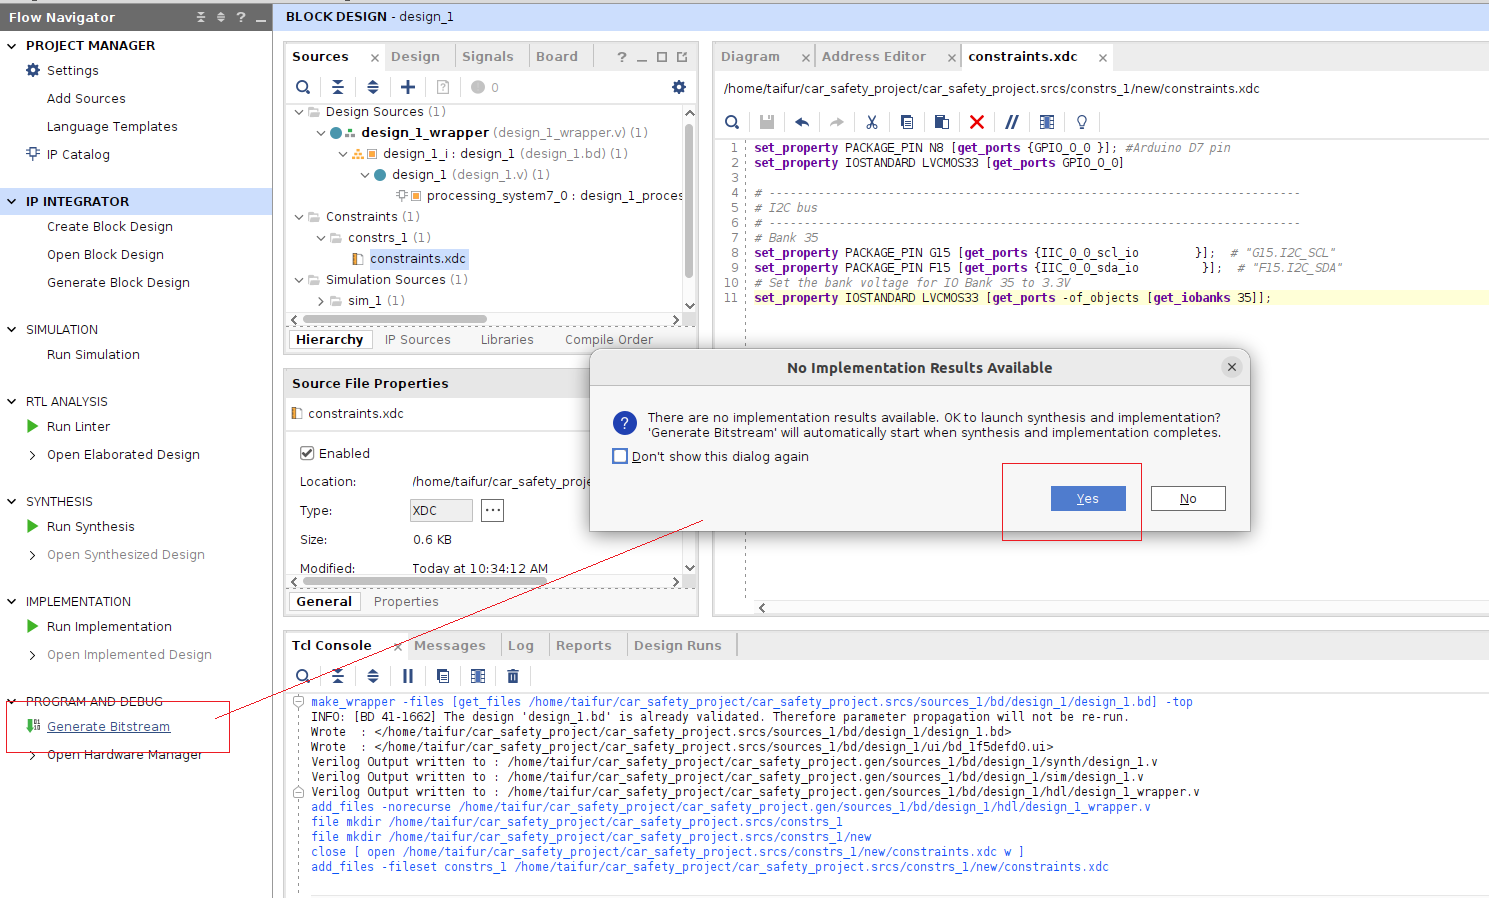The height and width of the screenshot is (898, 1489).
Task: Open the Diagram tab
Action: coord(750,57)
